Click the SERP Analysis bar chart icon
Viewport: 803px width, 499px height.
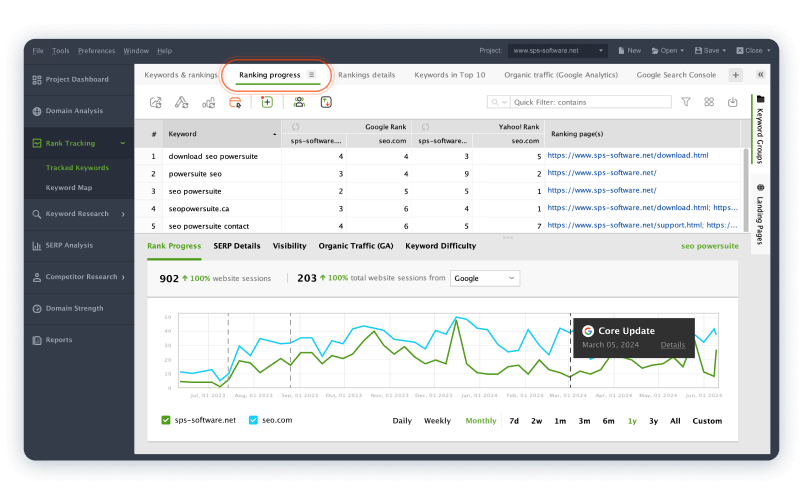click(37, 246)
